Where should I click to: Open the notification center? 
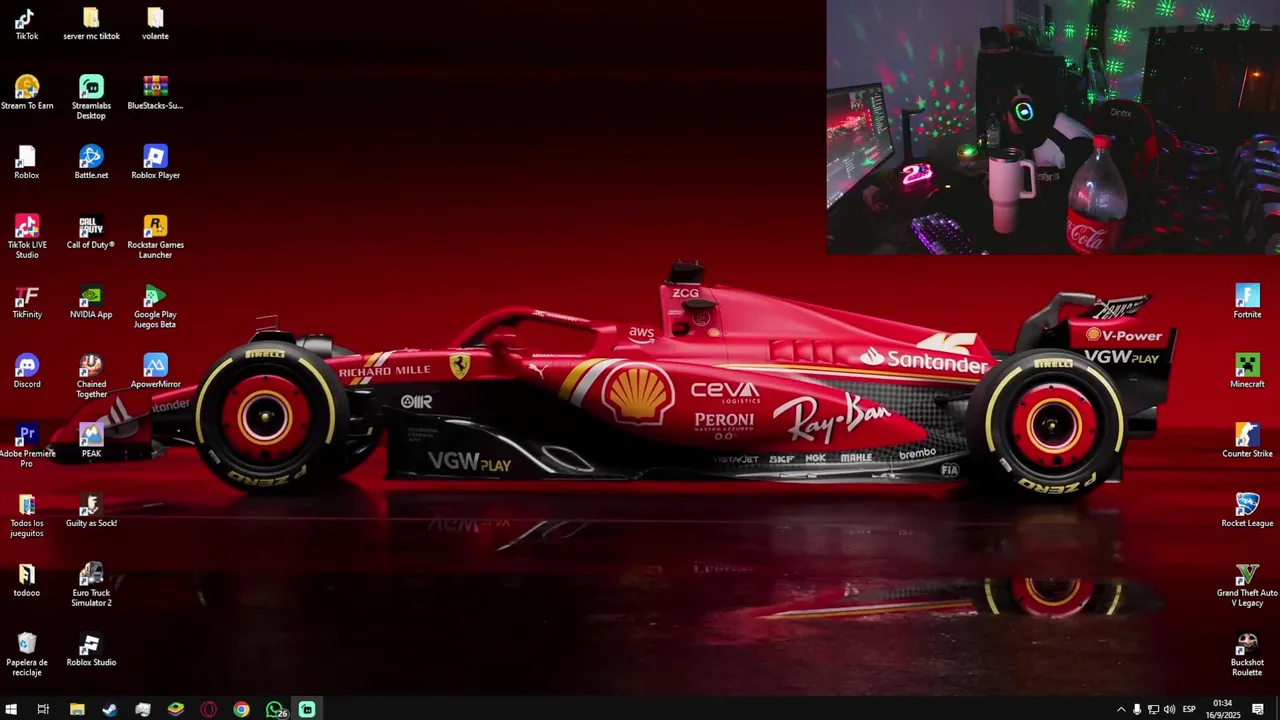pos(1258,709)
